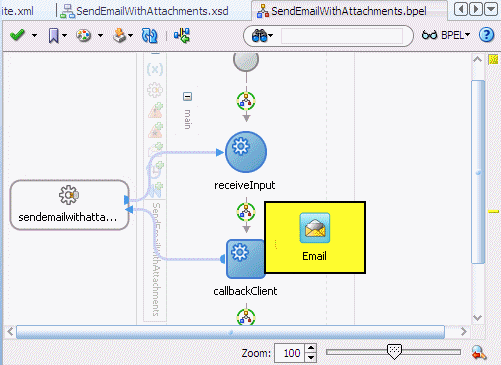Click the refresh arrows toolbar icon

(149, 35)
